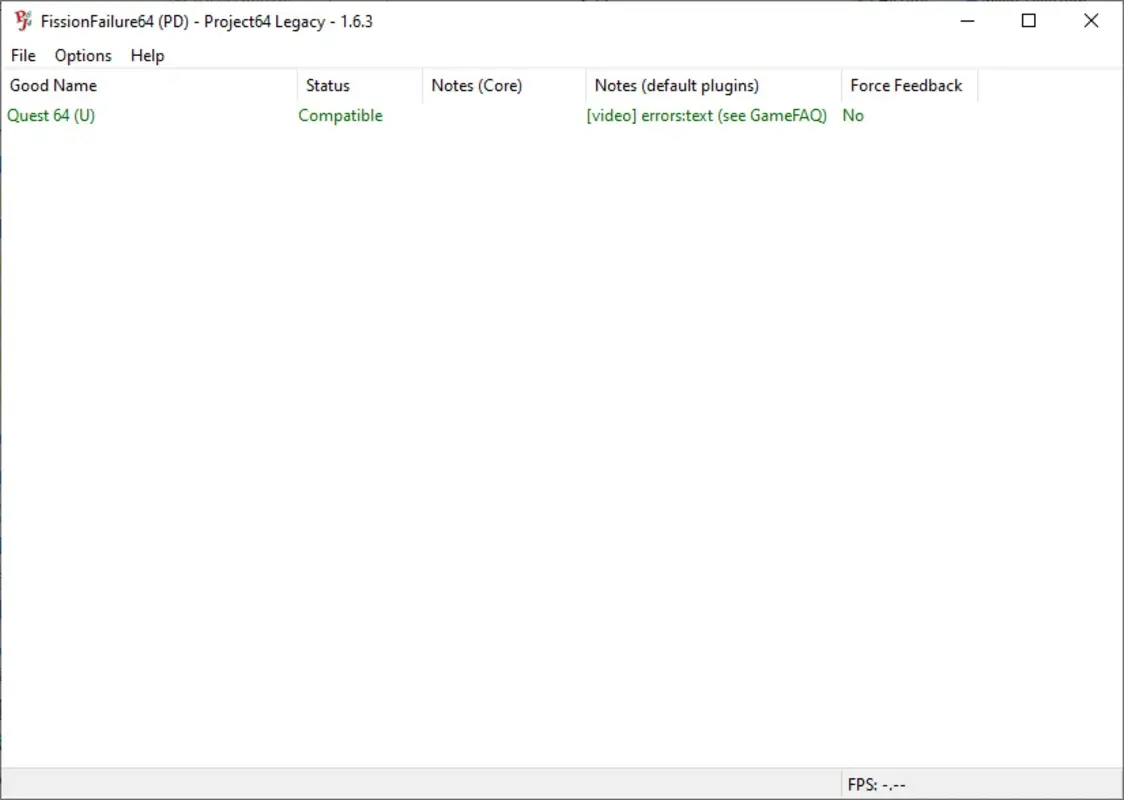Screen dimensions: 1124x800
Task: Open the Help menu
Action: 147,55
